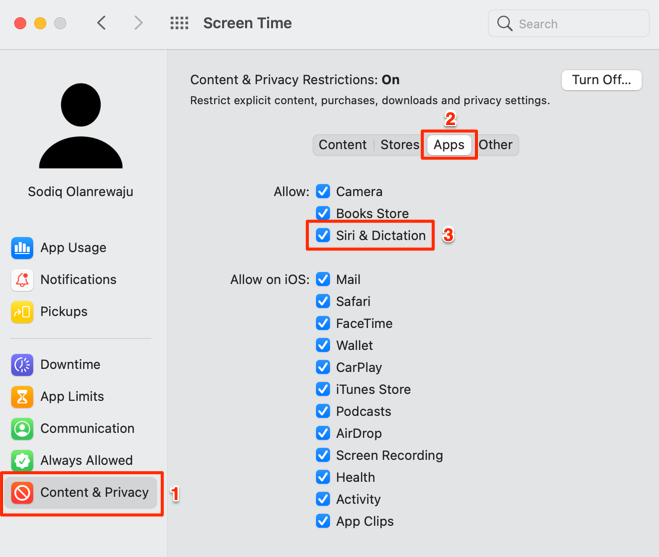Image resolution: width=659 pixels, height=557 pixels.
Task: Select Always Allowed in the sidebar
Action: (x=85, y=461)
